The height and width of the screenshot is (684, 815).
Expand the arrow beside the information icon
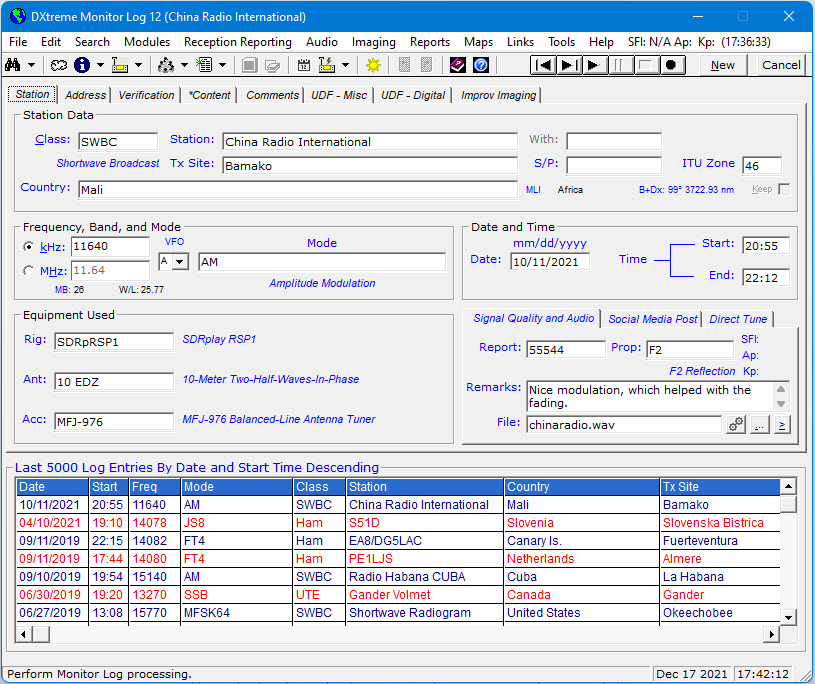tap(100, 65)
